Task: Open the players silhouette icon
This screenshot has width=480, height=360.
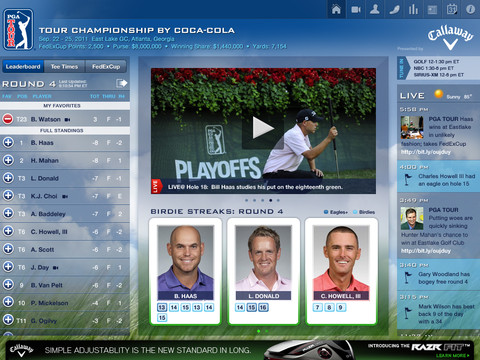Action: coord(375,9)
